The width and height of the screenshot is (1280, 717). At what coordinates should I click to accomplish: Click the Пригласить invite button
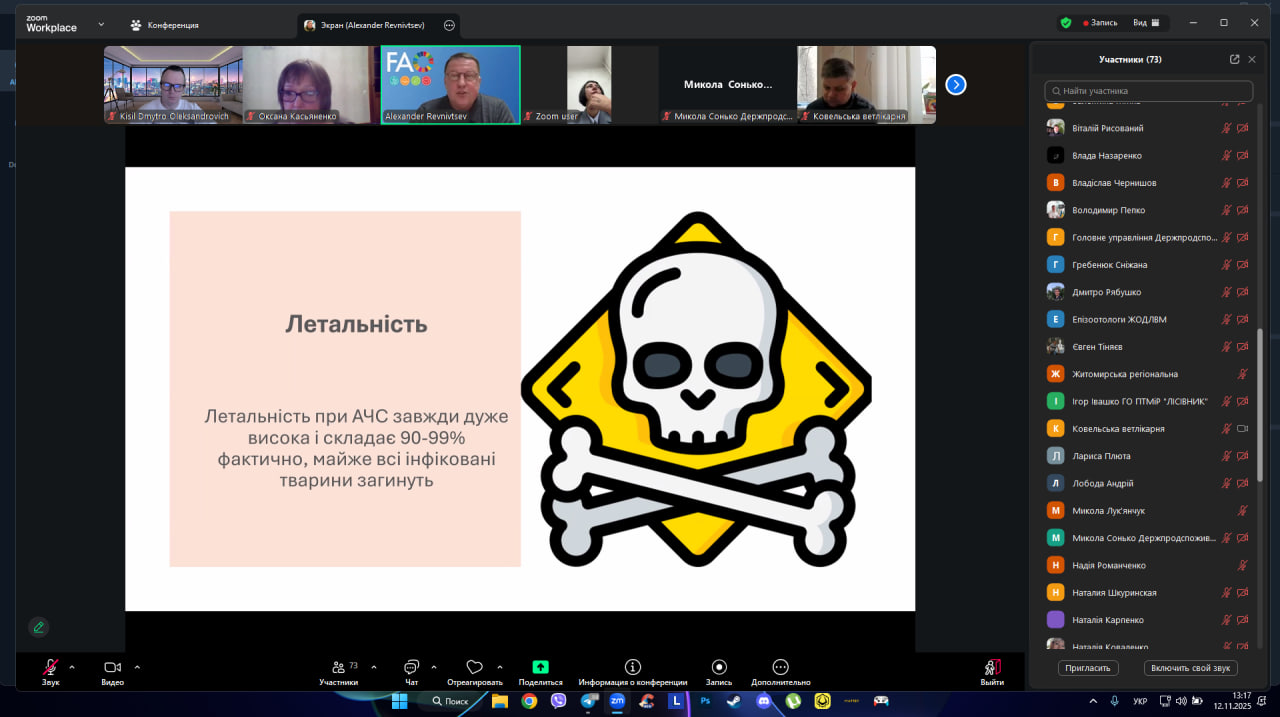1088,668
